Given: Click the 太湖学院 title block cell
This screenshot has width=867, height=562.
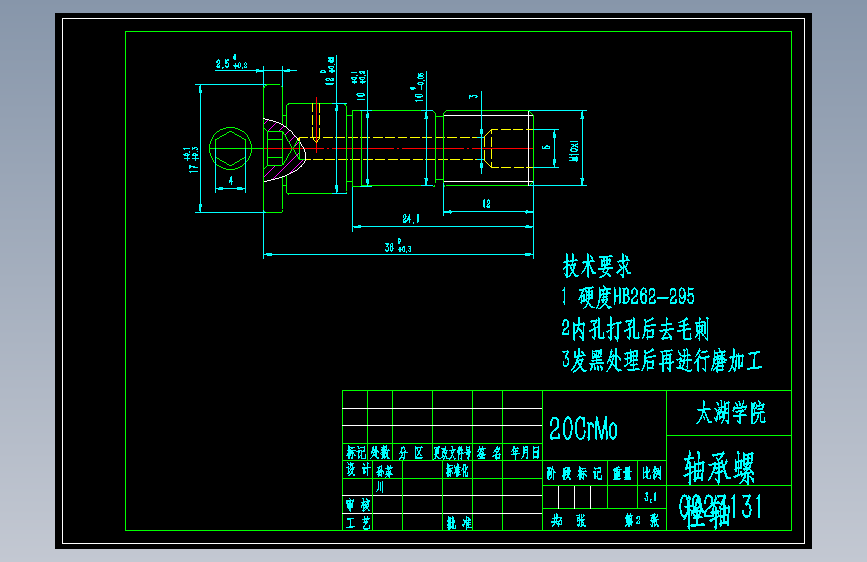Looking at the screenshot, I should 729,413.
